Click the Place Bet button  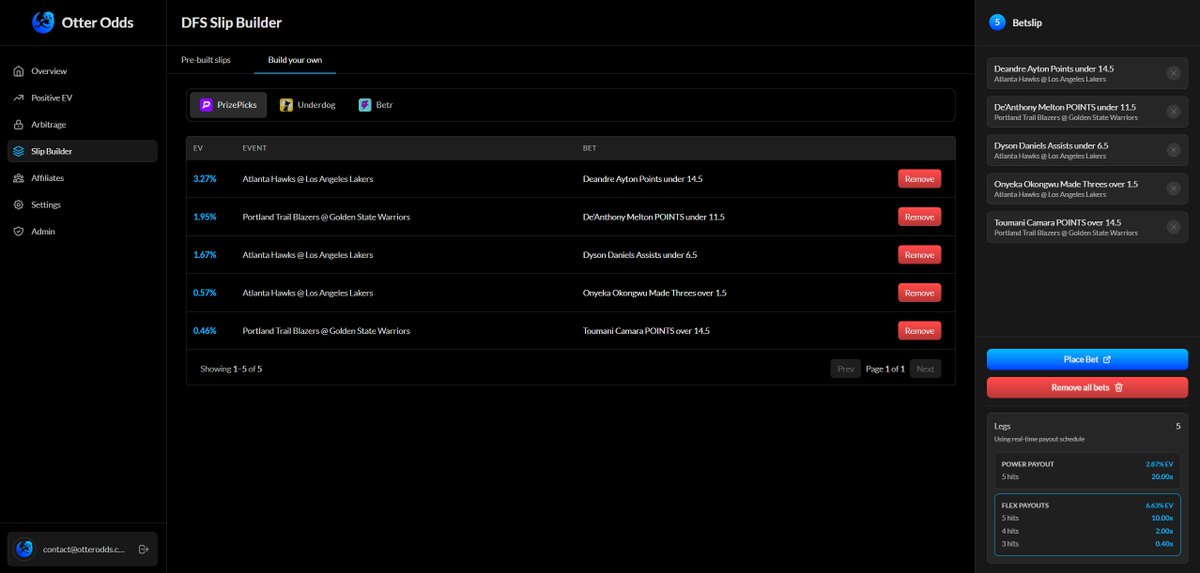1087,359
